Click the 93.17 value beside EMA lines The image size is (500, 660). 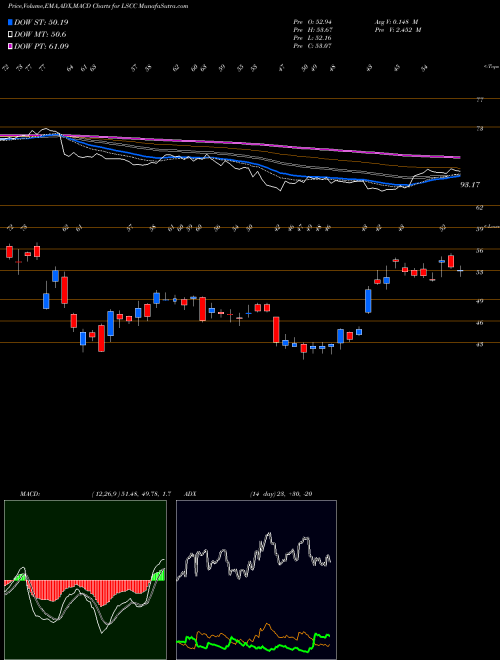pos(470,184)
